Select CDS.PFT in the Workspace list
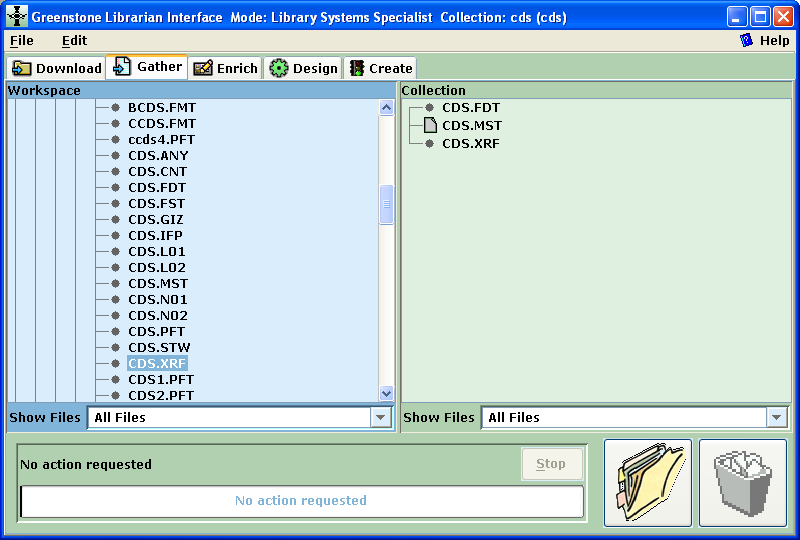Image resolution: width=800 pixels, height=540 pixels. pyautogui.click(x=156, y=331)
